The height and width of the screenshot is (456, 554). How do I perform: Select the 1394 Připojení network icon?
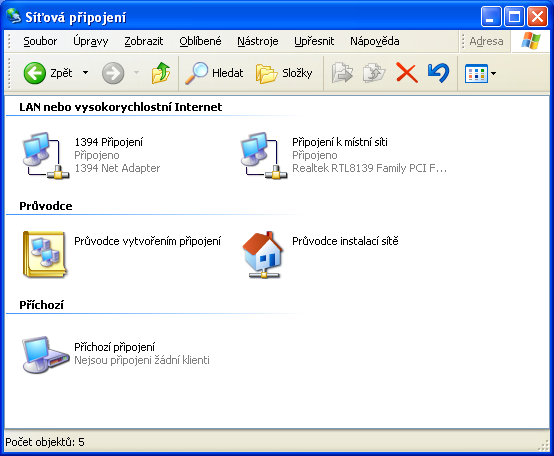click(x=46, y=155)
